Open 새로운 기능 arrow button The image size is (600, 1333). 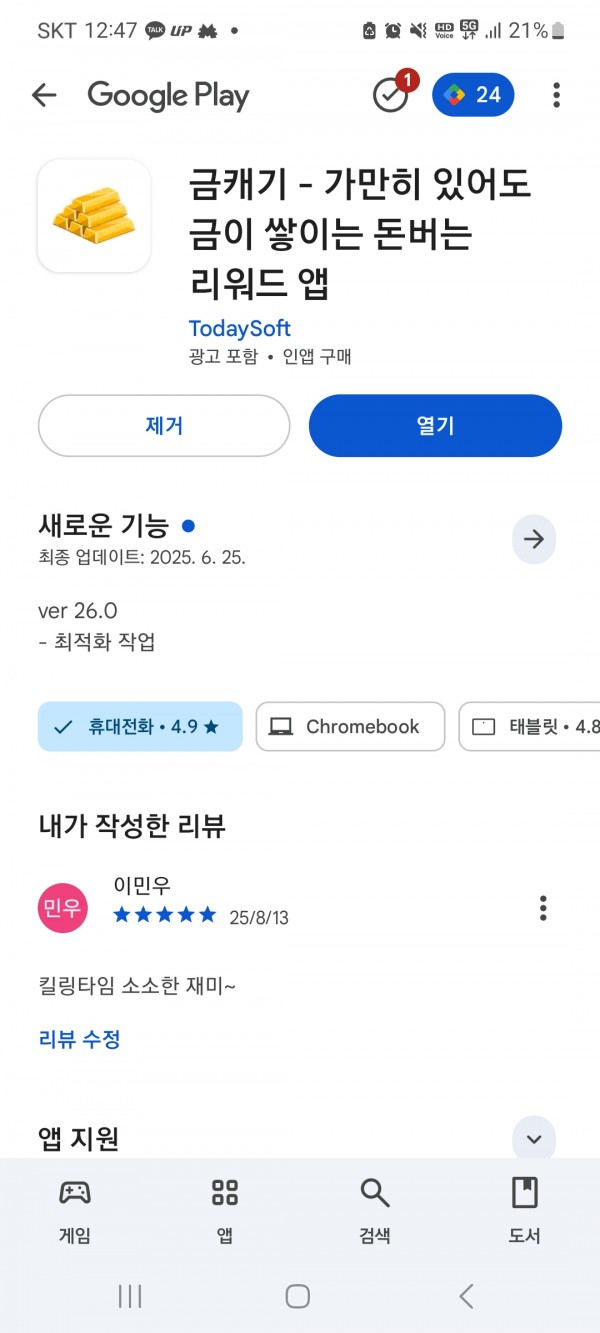534,540
